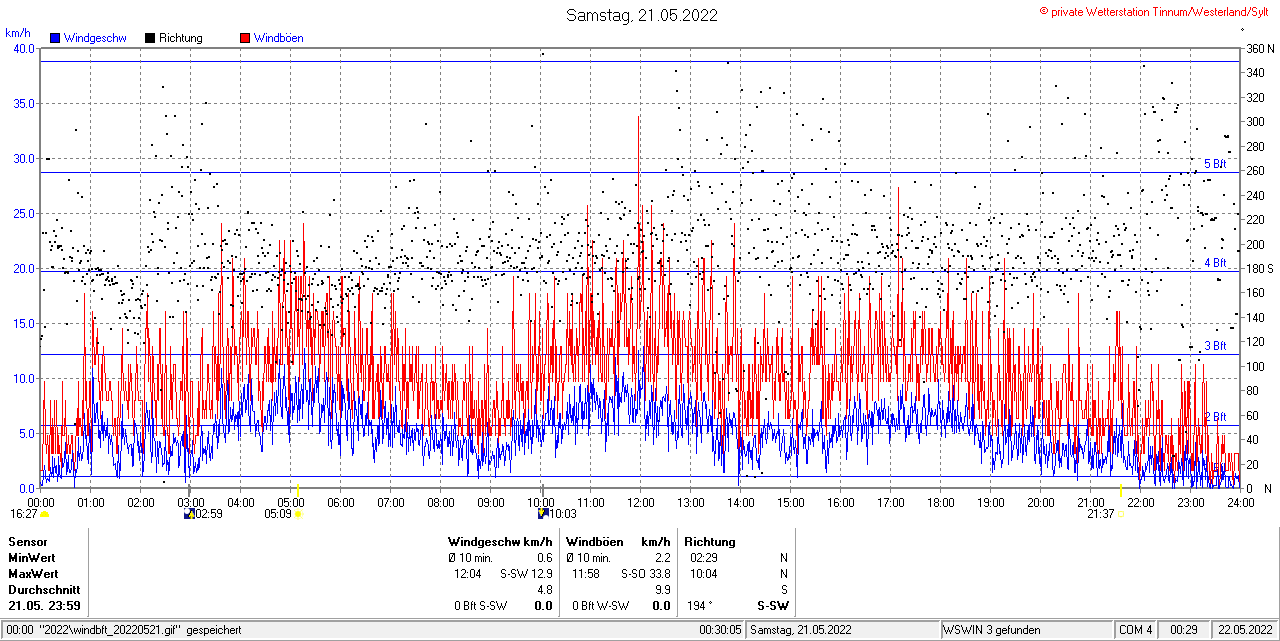Click the Windböen km/h column header
The image size is (1280, 641).
point(618,542)
